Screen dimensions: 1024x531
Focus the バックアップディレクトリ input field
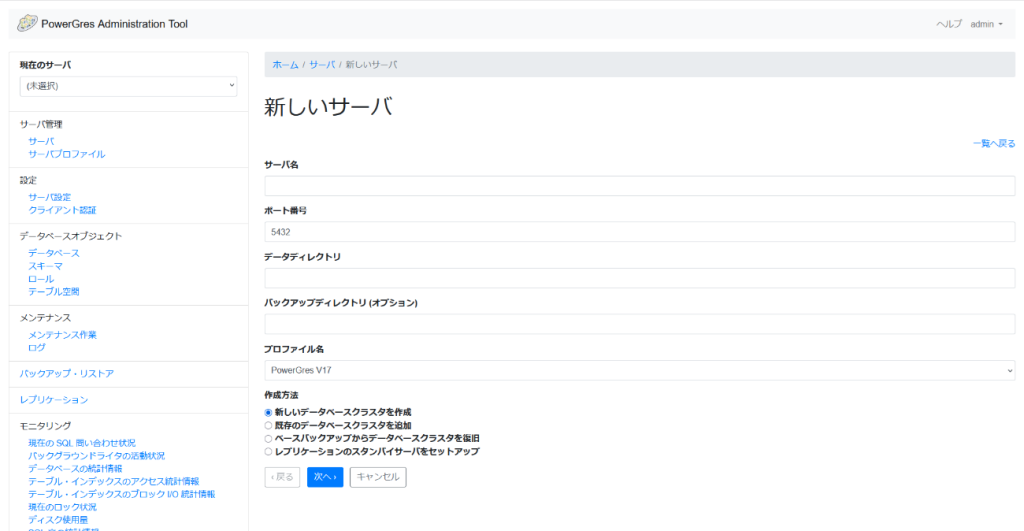click(x=639, y=324)
